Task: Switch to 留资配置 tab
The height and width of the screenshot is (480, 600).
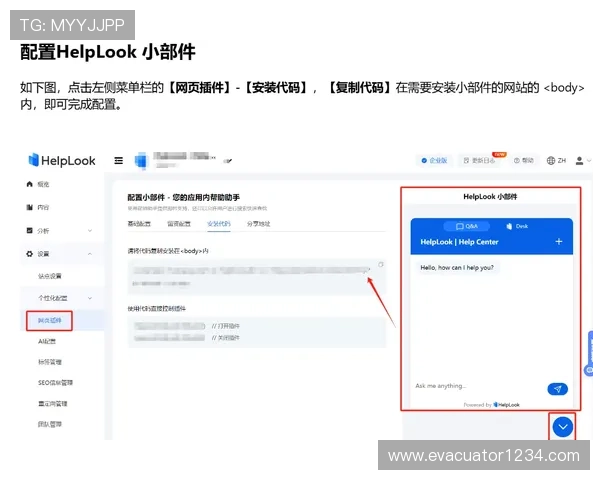Action: tap(179, 224)
